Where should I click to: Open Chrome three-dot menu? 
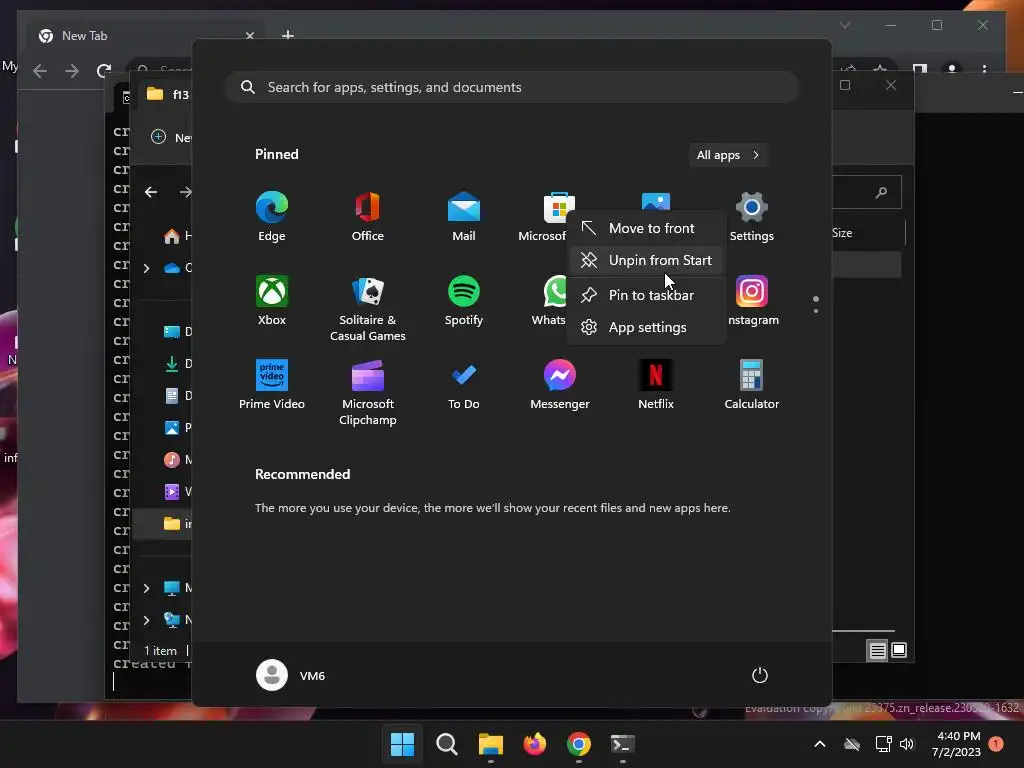(x=984, y=69)
